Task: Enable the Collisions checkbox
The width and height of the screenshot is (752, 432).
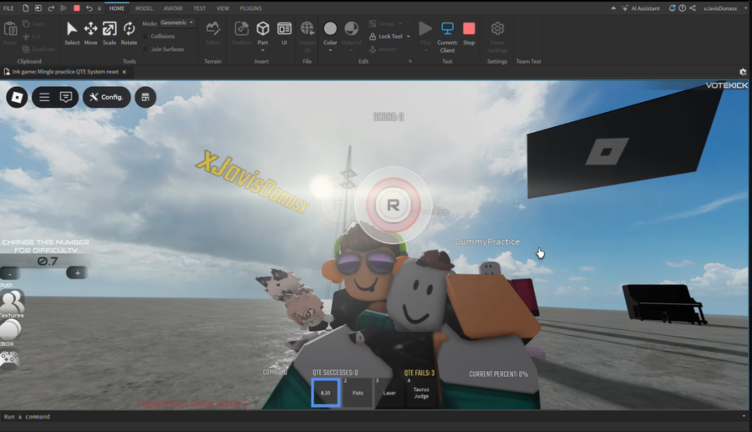Action: (146, 36)
